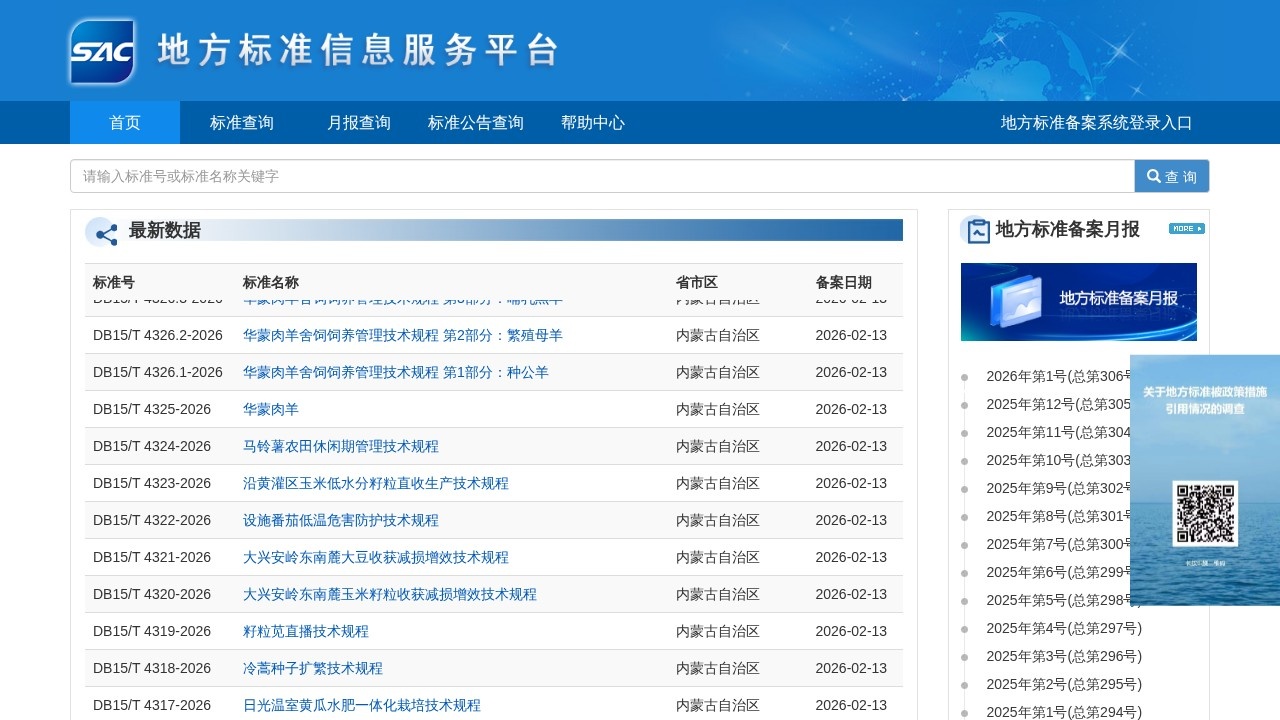This screenshot has height=720, width=1280.
Task: Open the 标准查询 menu item
Action: (x=242, y=123)
